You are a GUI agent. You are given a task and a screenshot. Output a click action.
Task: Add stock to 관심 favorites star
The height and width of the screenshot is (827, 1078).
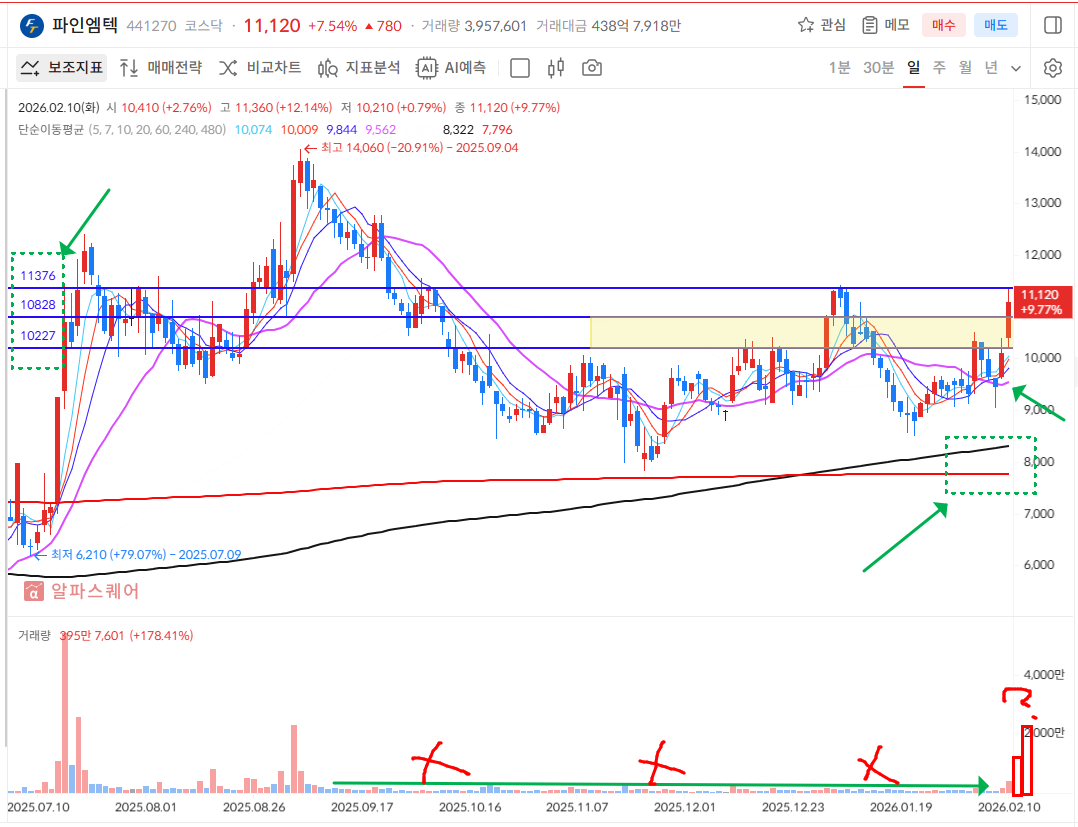click(x=821, y=25)
